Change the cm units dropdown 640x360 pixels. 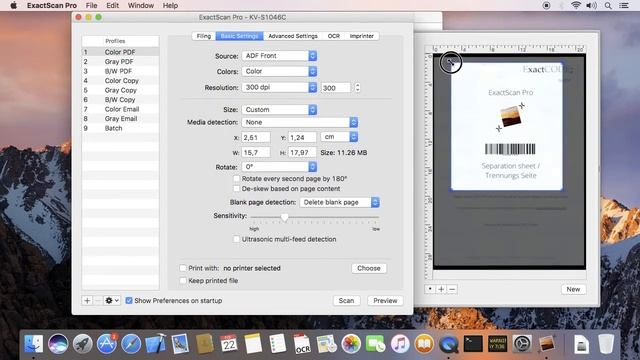click(339, 137)
